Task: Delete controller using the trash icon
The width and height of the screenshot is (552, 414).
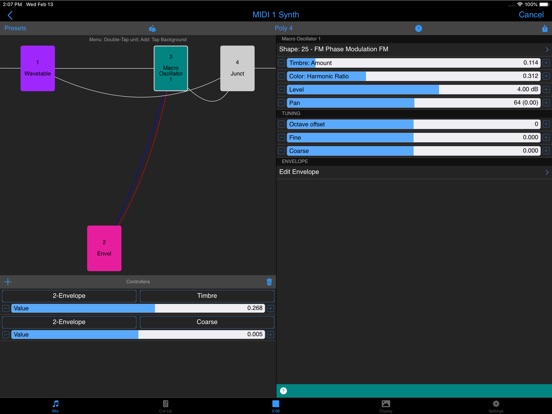Action: 269,282
